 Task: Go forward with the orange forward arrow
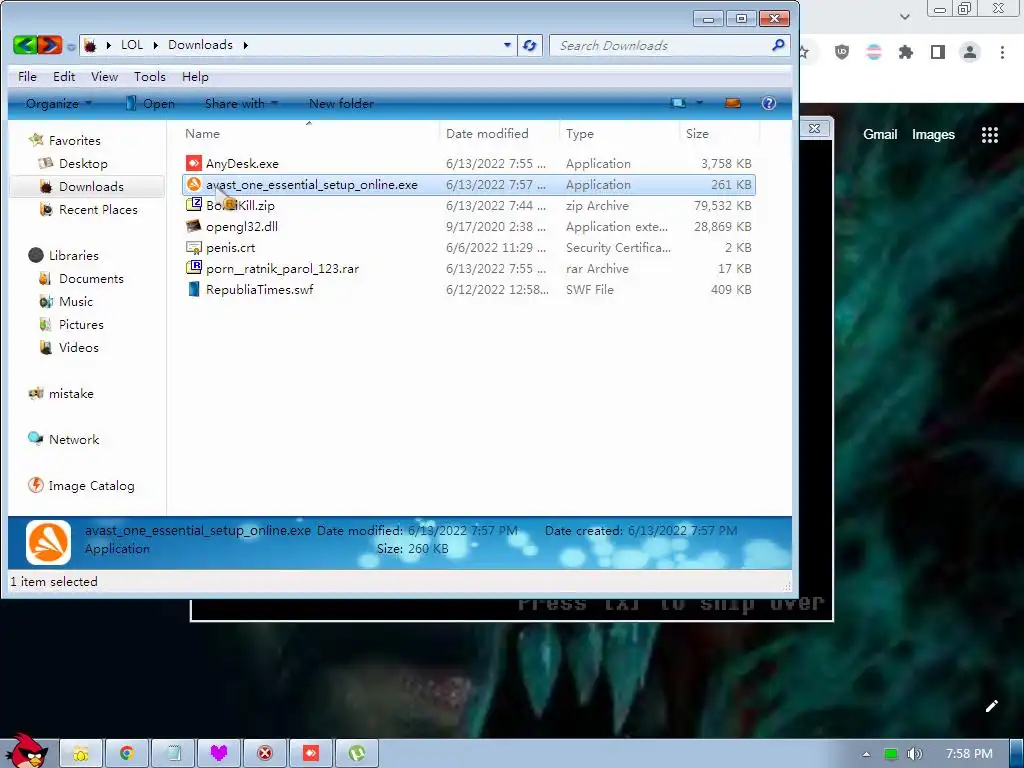[x=49, y=45]
